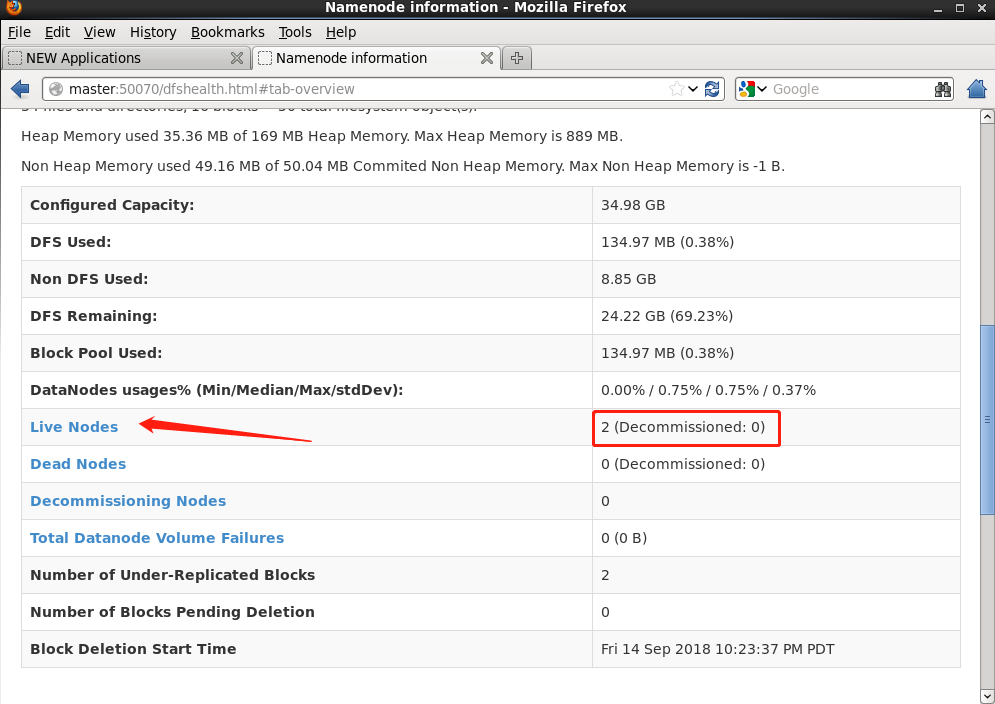Select DFS Remaining value 24.22 GB

click(667, 315)
